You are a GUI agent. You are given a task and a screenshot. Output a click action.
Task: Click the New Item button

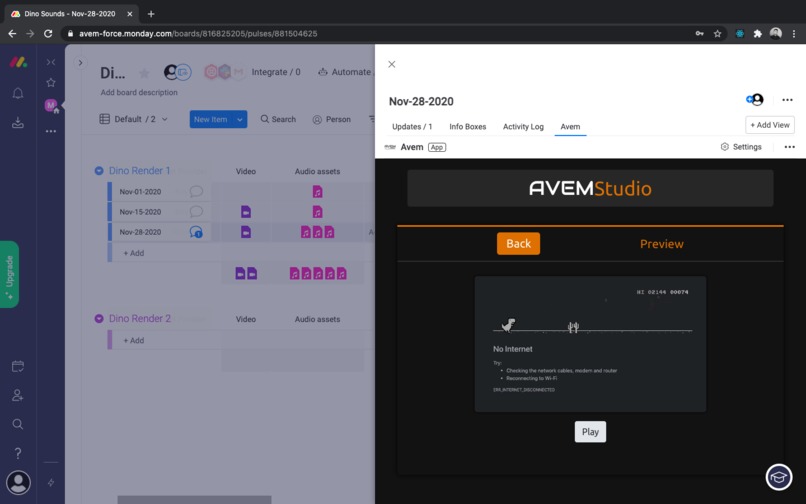coord(211,119)
